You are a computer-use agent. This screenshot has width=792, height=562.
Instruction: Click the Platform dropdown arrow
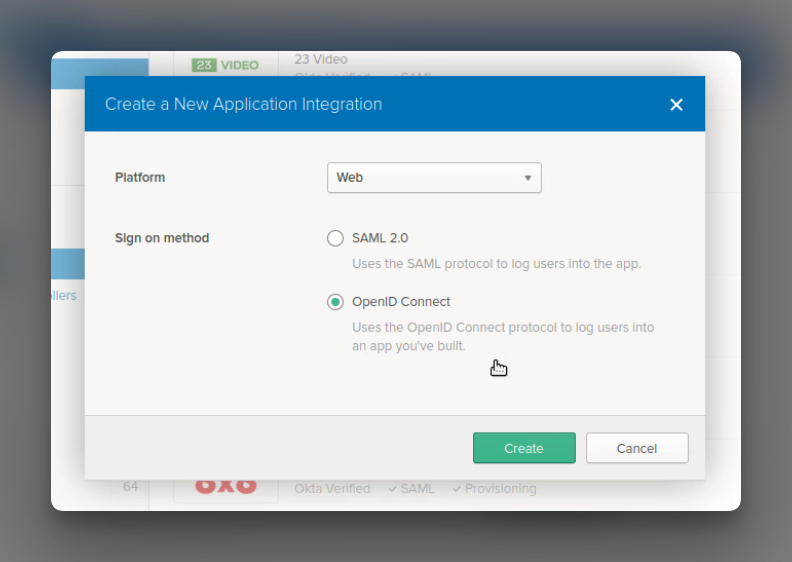coord(527,178)
